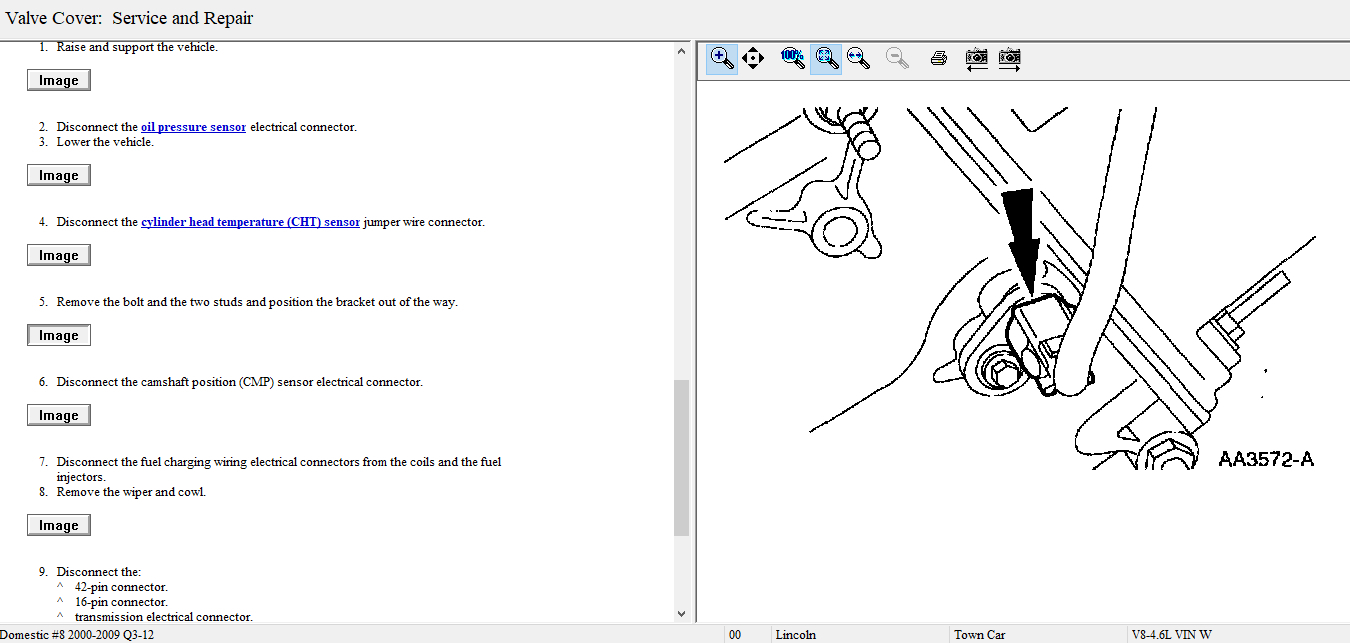Follow the cylinder head temperature (CHT) sensor link
The image size is (1350, 643).
(250, 222)
